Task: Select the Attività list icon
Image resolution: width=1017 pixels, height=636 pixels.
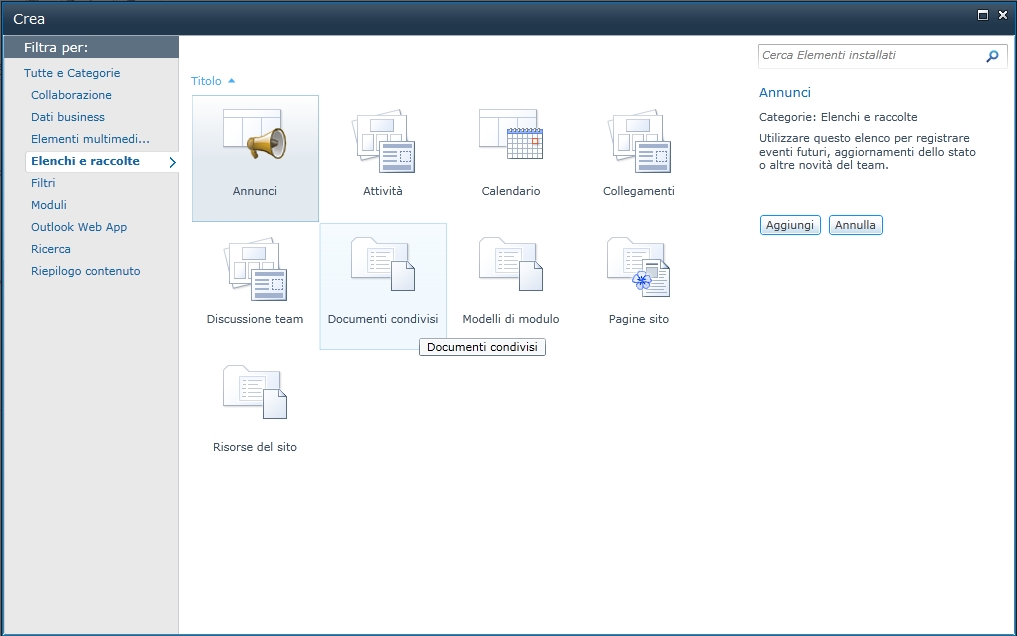Action: pyautogui.click(x=383, y=141)
